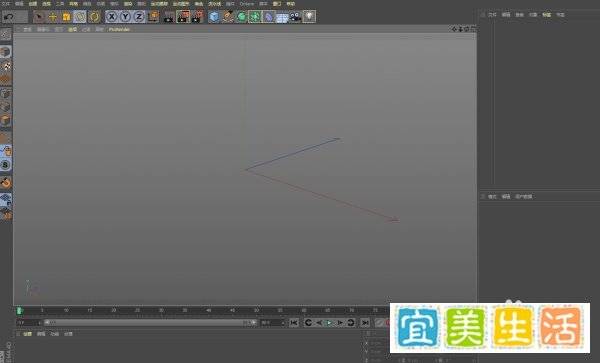Go to end of animation
The width and height of the screenshot is (600, 363).
365,323
